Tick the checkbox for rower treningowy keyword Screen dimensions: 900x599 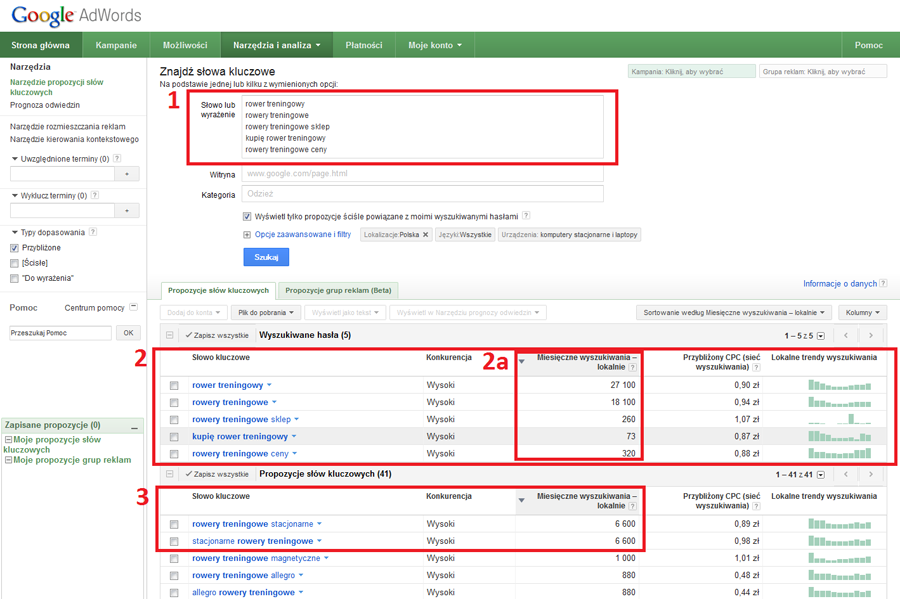click(x=174, y=386)
